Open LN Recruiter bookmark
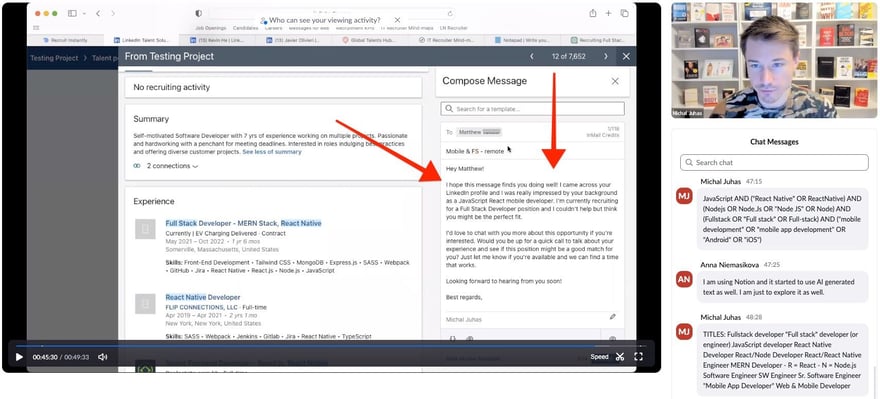880x399 pixels. (453, 28)
